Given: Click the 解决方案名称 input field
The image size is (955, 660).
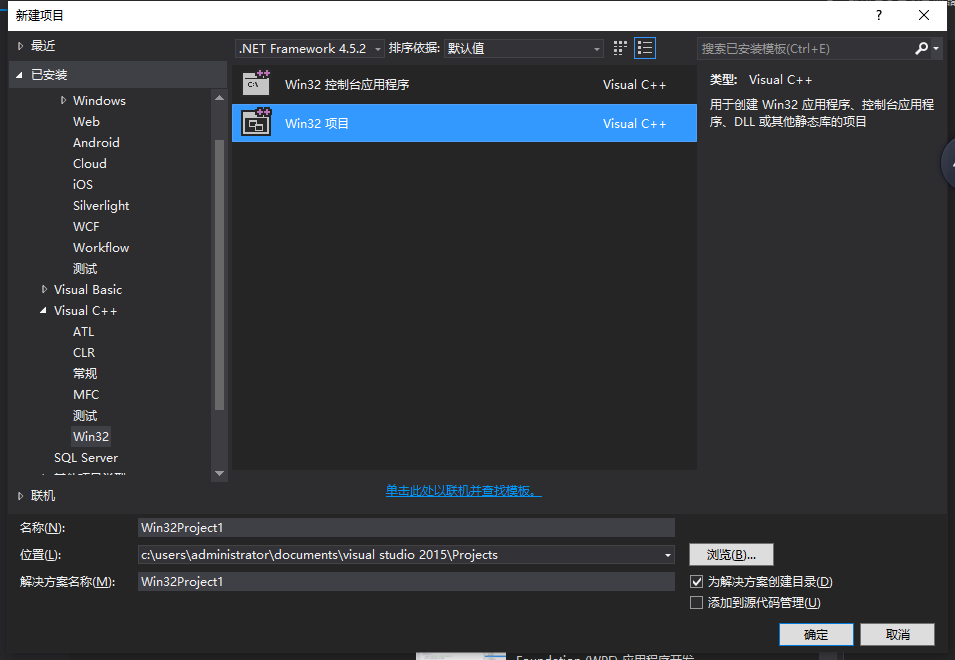Looking at the screenshot, I should pyautogui.click(x=406, y=581).
